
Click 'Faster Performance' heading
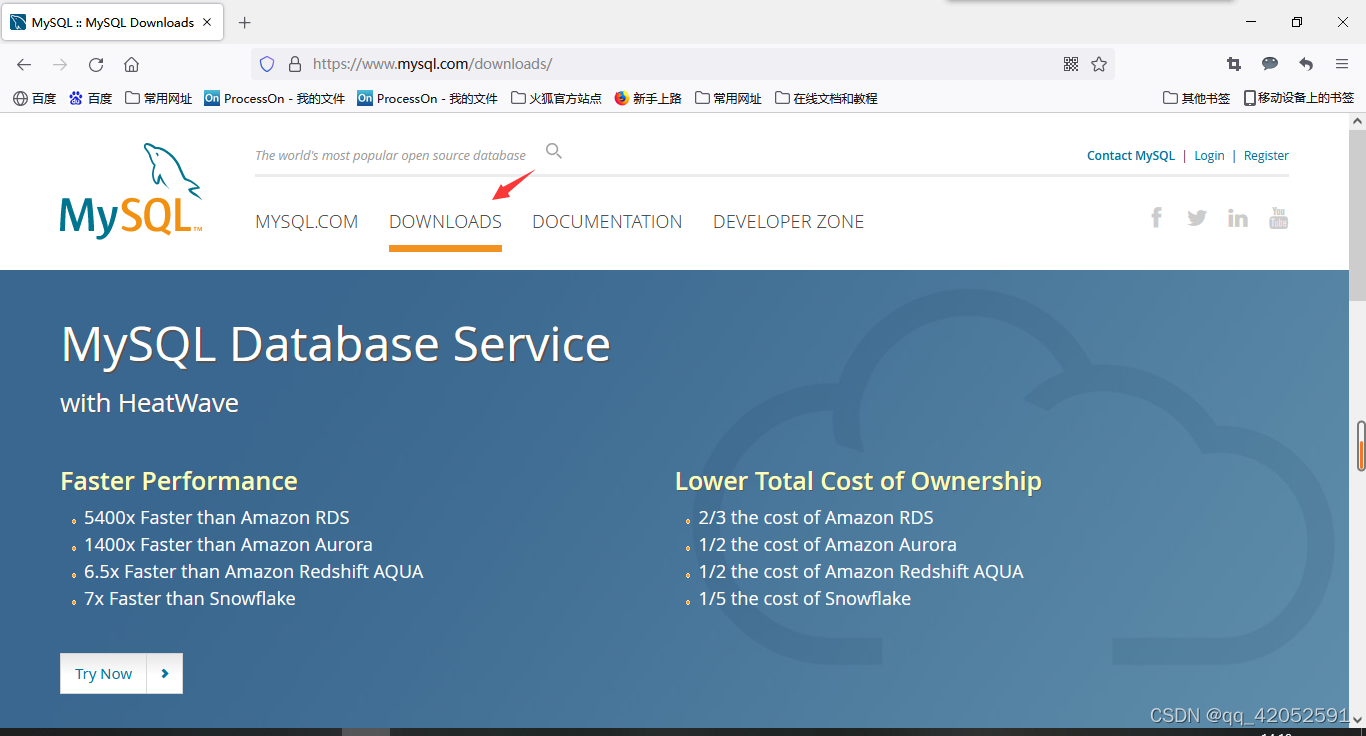click(x=179, y=481)
